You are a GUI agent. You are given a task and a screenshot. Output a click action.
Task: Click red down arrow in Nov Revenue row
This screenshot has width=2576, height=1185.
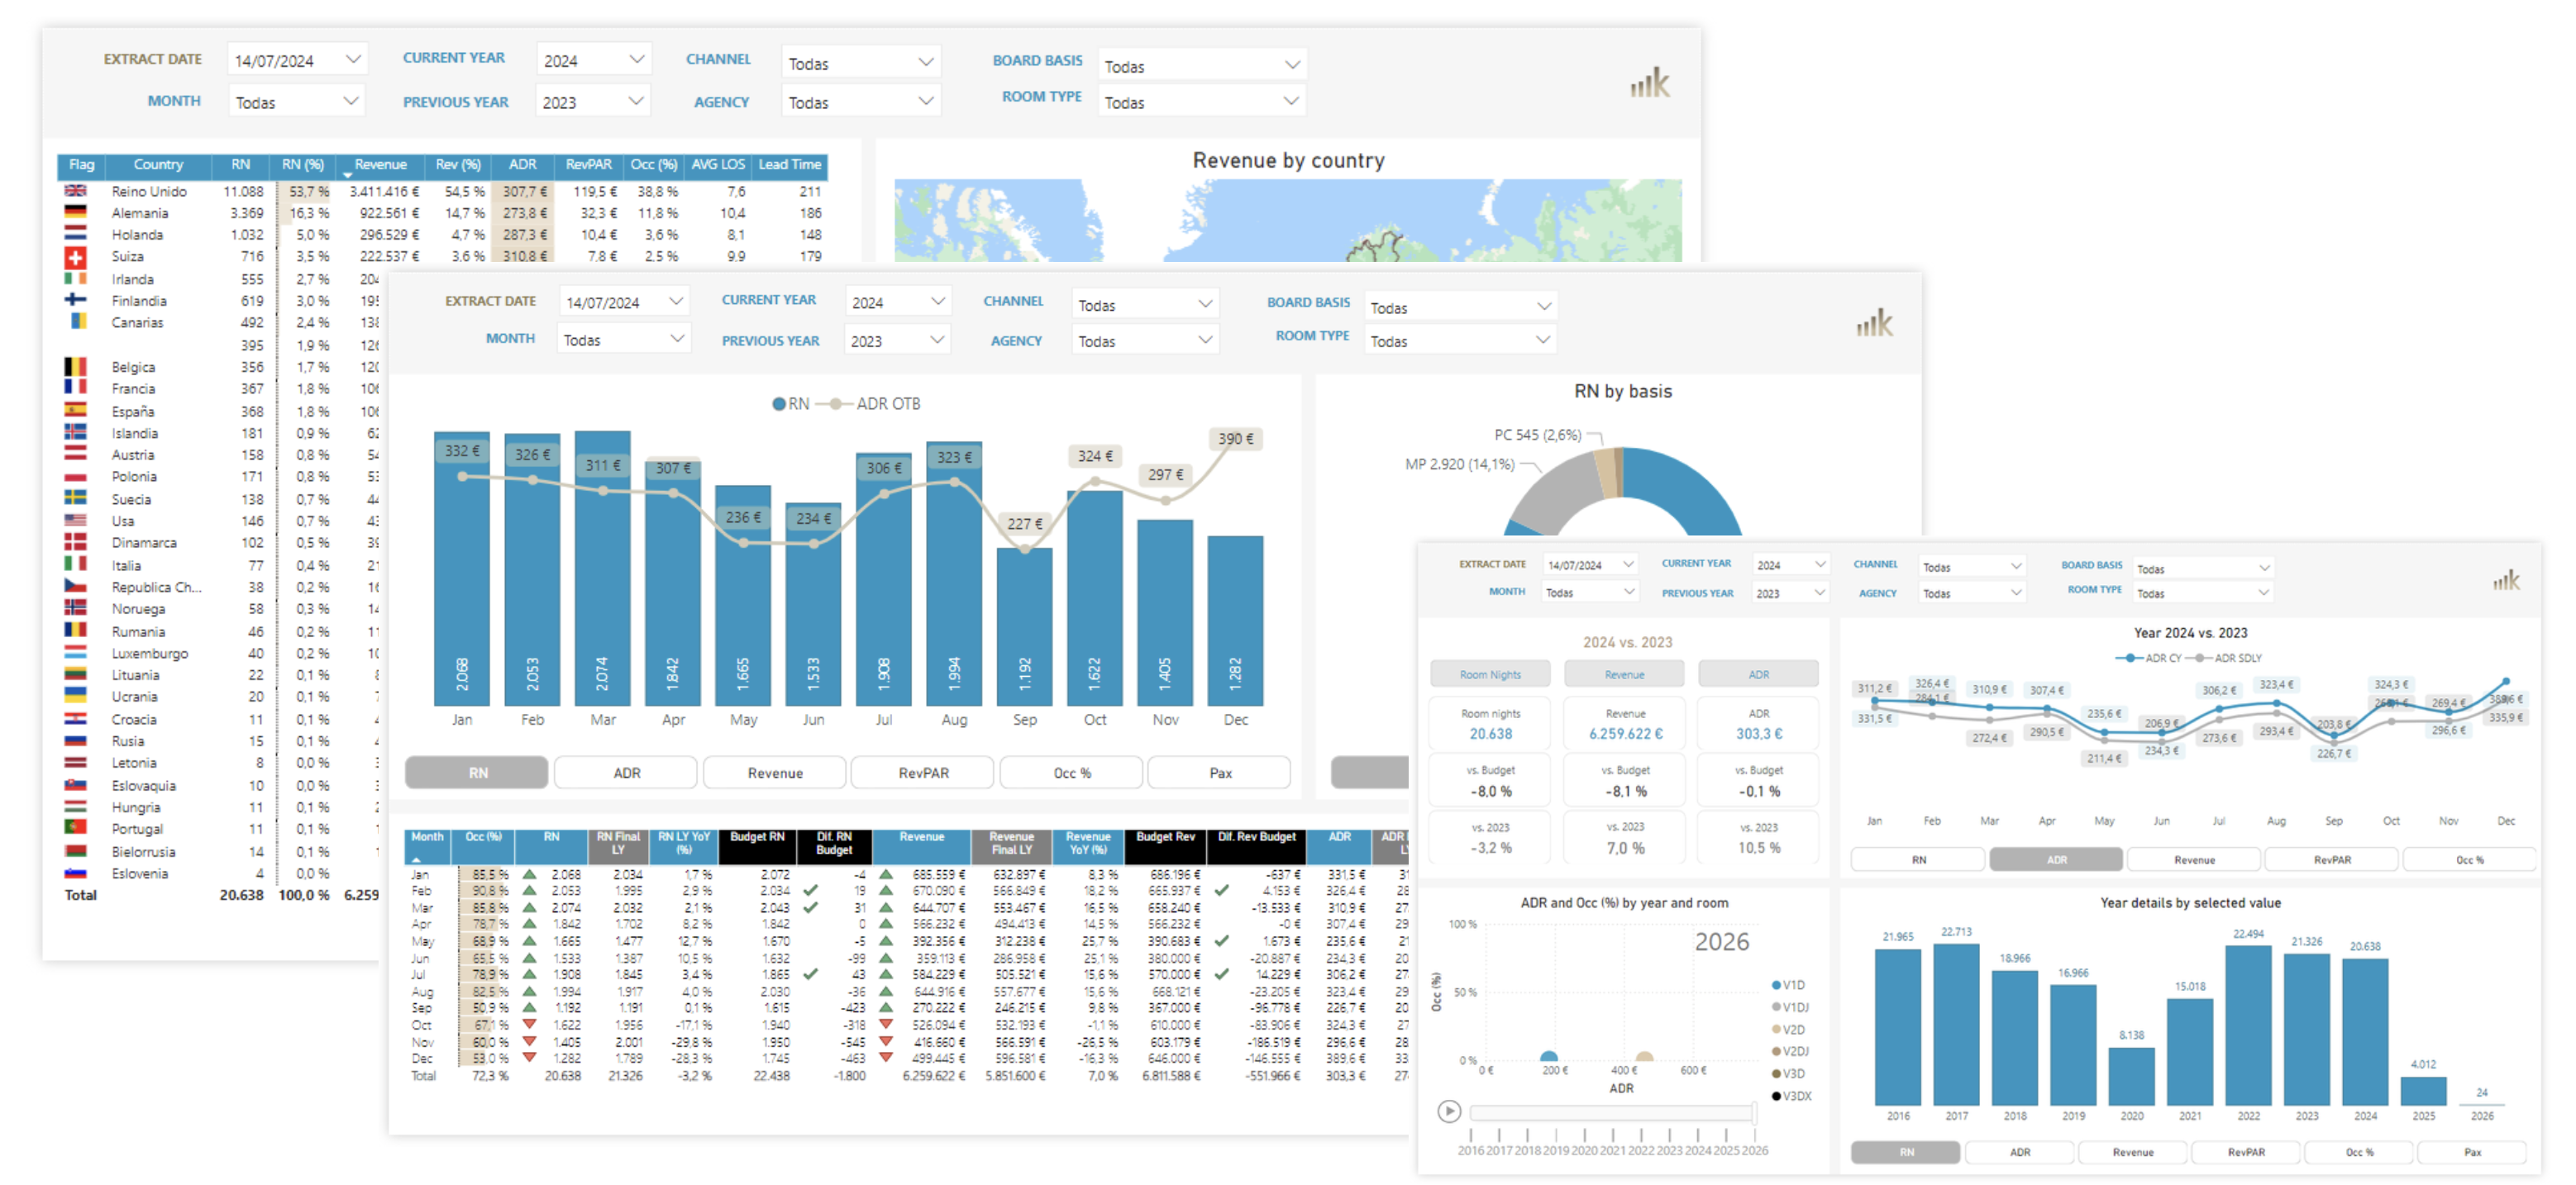(x=885, y=1041)
